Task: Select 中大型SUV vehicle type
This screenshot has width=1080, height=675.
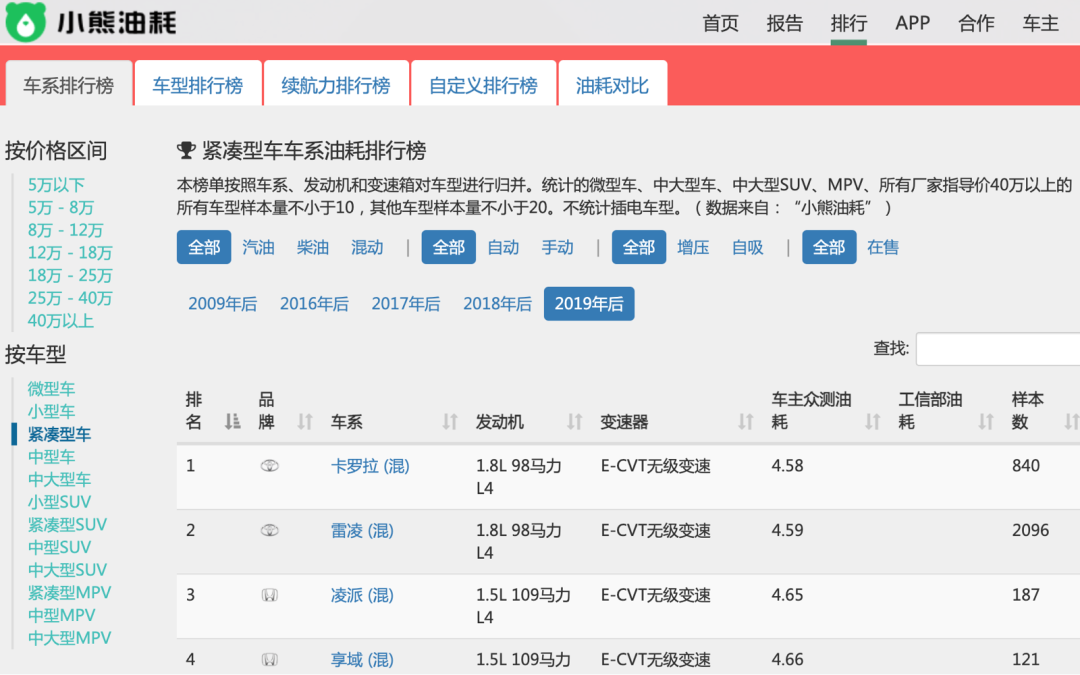Action: pyautogui.click(x=68, y=570)
